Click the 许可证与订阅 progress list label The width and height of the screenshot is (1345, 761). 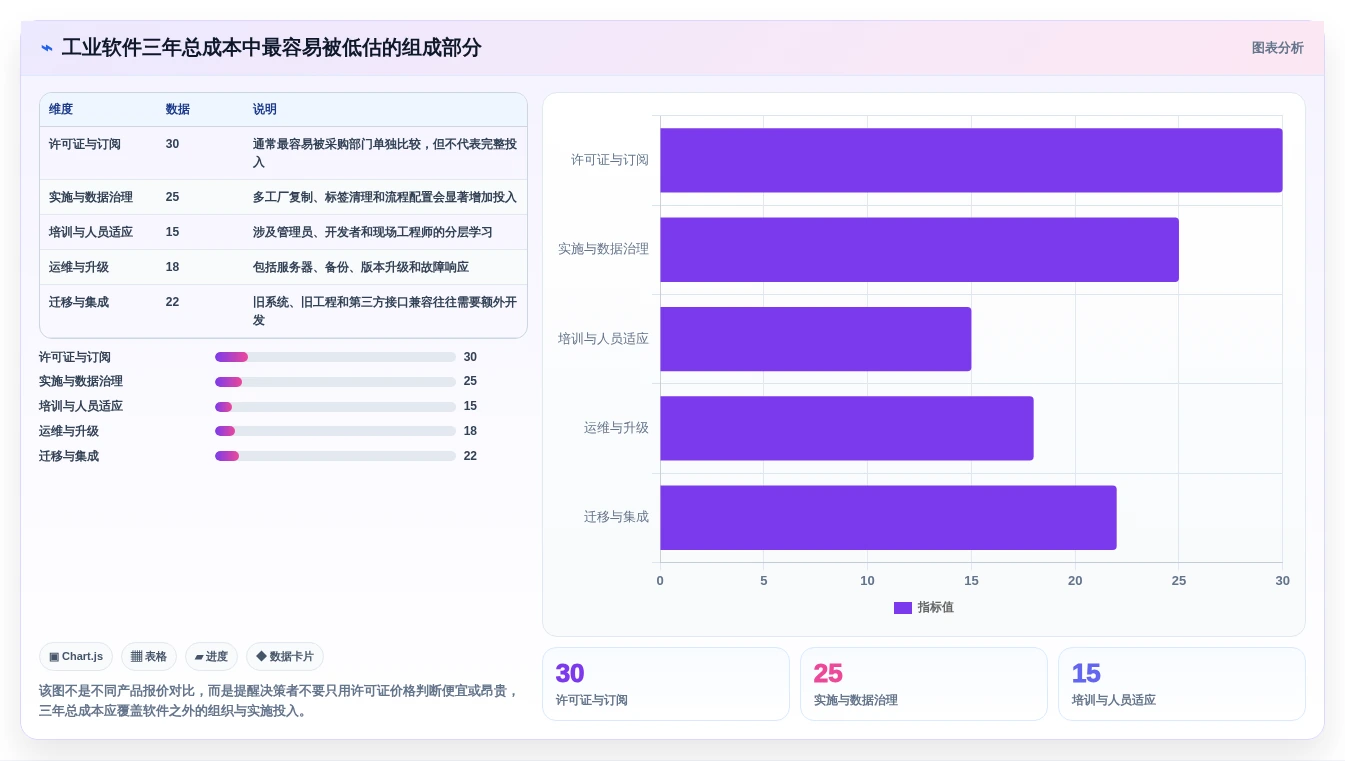(x=75, y=357)
